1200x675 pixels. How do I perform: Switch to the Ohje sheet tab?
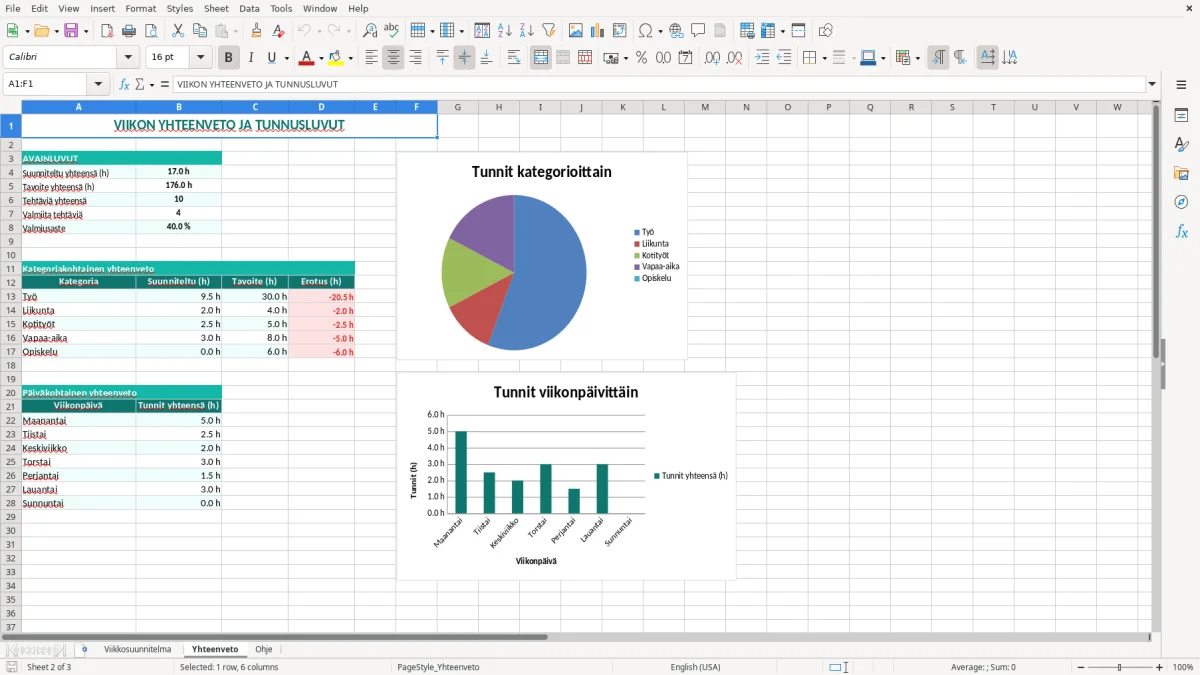(264, 649)
